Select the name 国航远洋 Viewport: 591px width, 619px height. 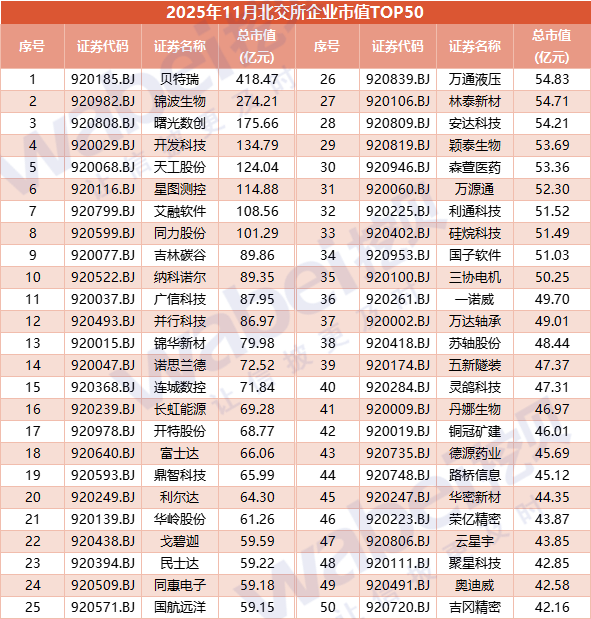[x=180, y=608]
